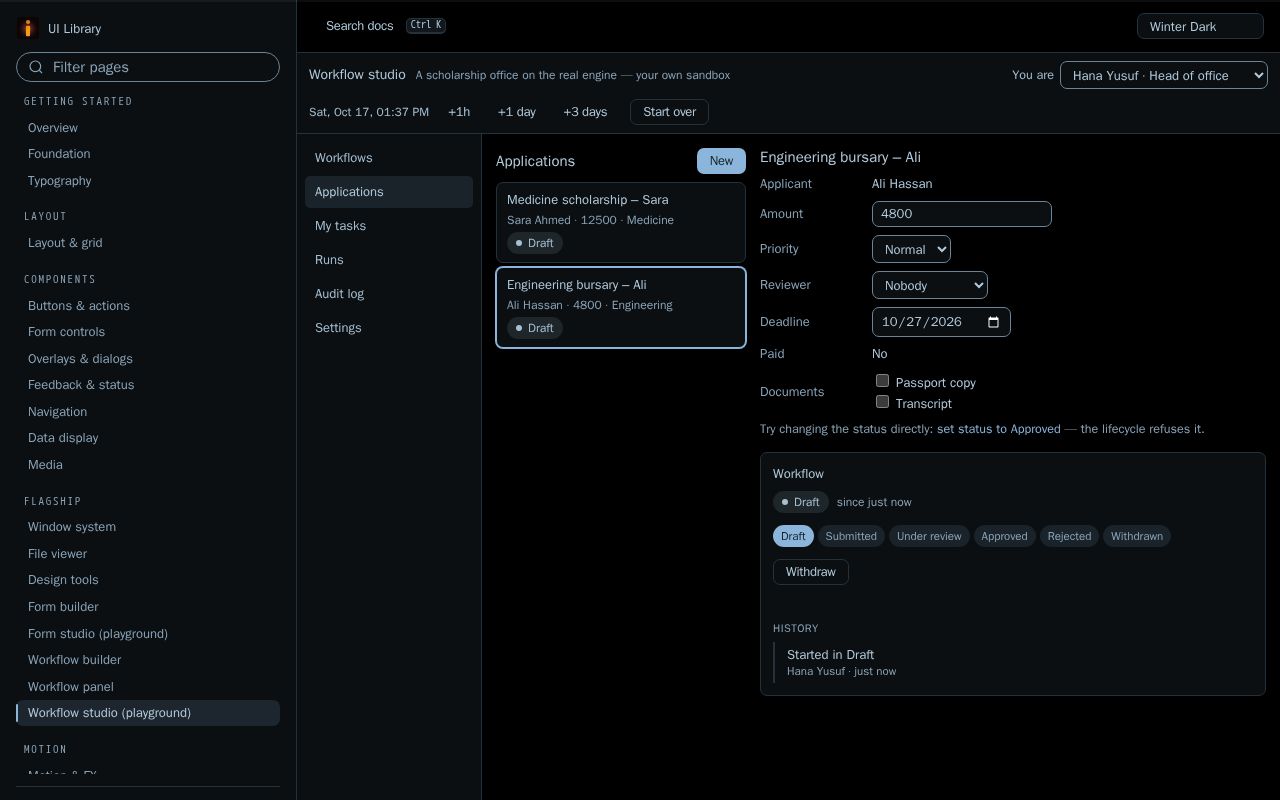
Task: Advance the clock by +1 day
Action: (x=516, y=112)
